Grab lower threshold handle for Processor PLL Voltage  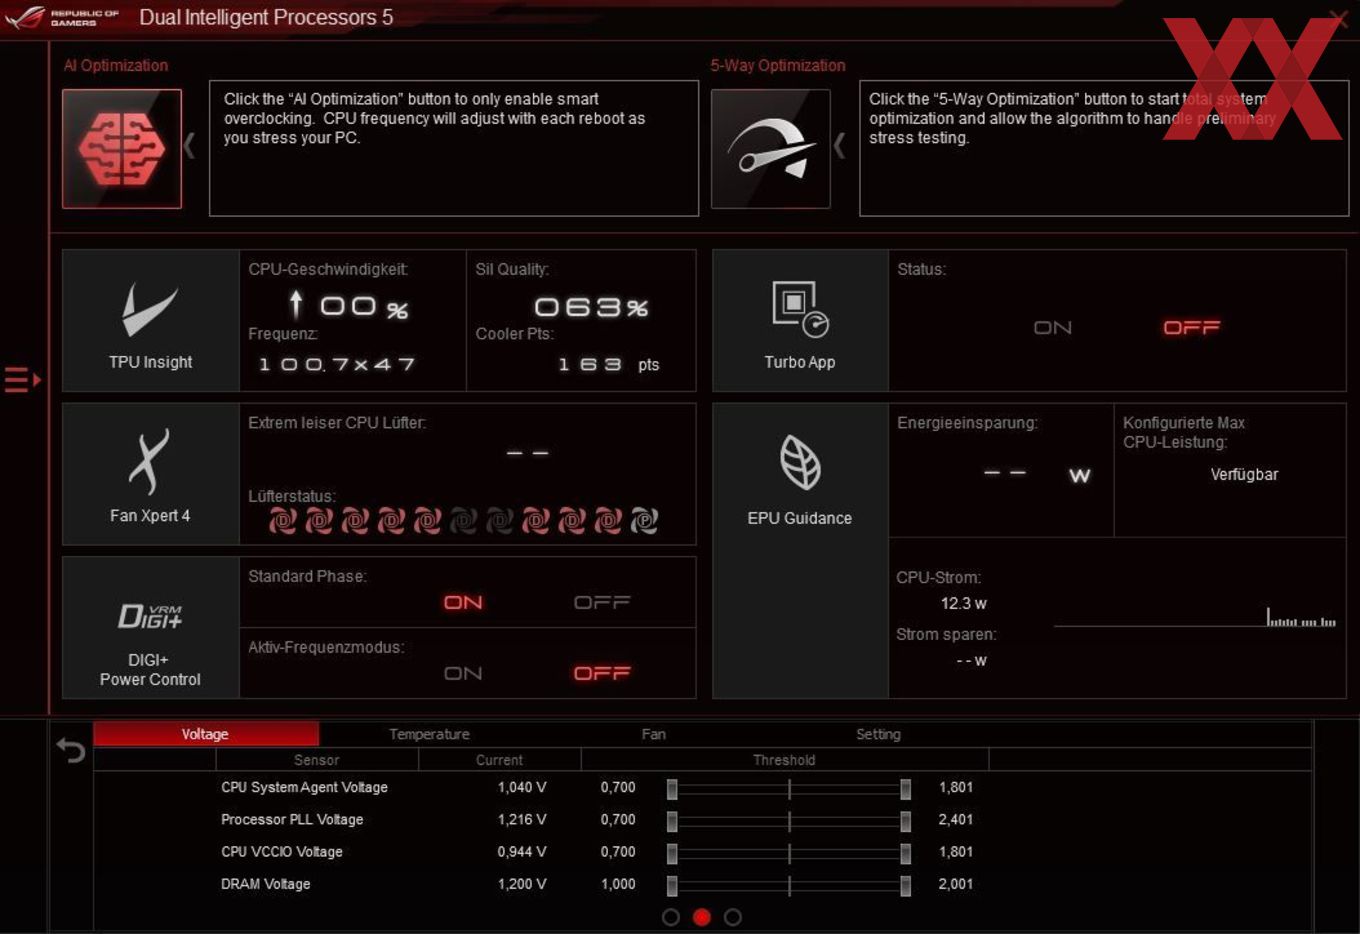[672, 821]
